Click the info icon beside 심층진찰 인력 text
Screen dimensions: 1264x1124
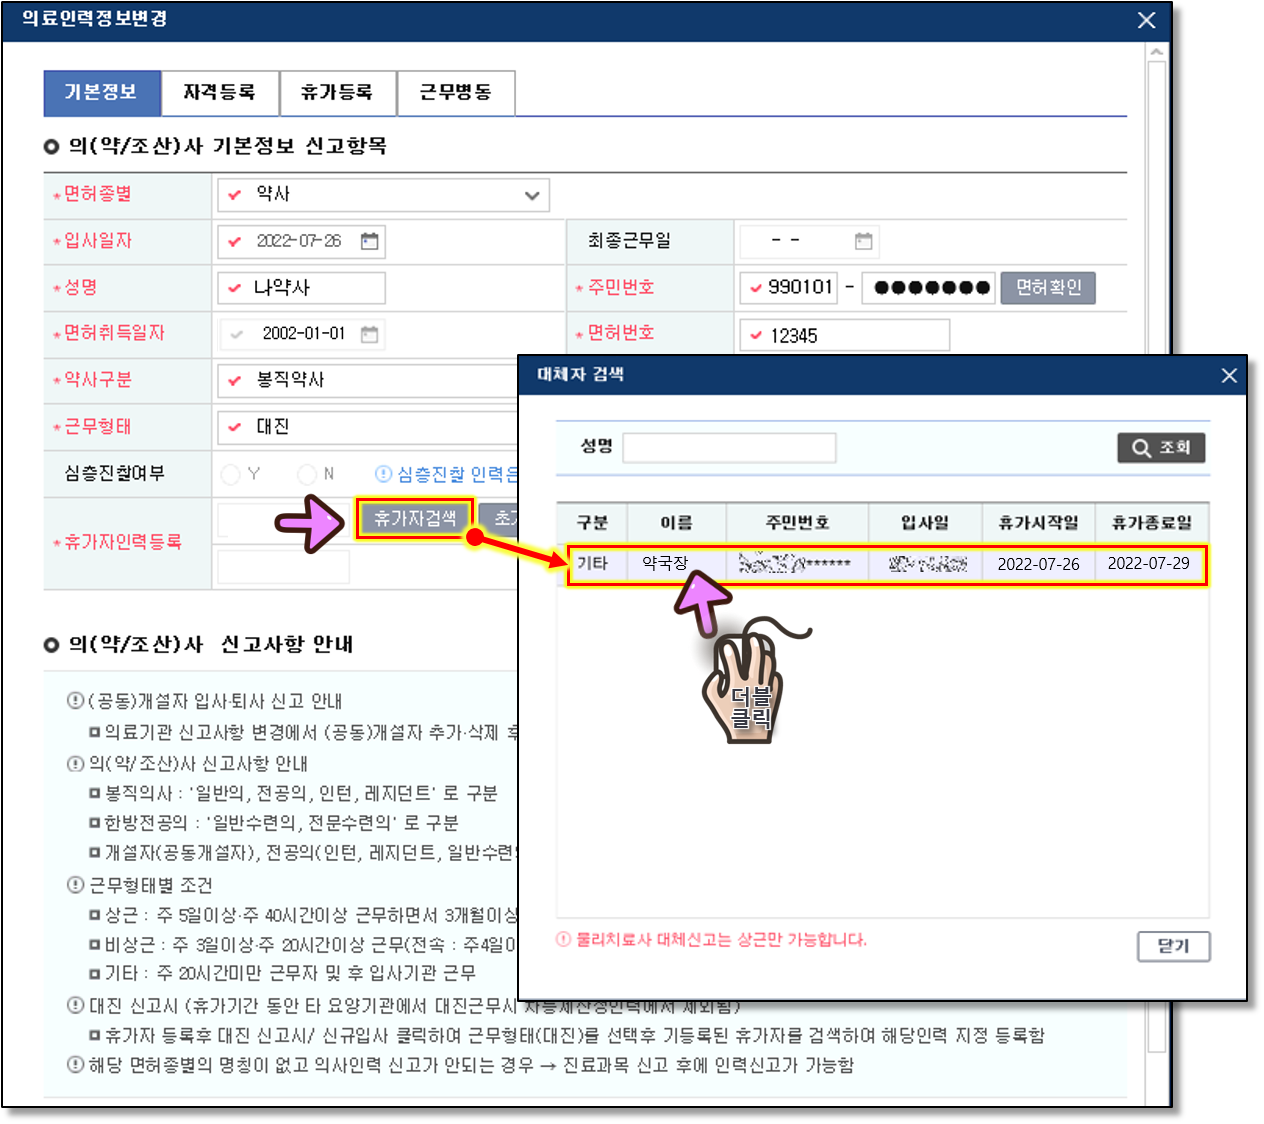[383, 474]
